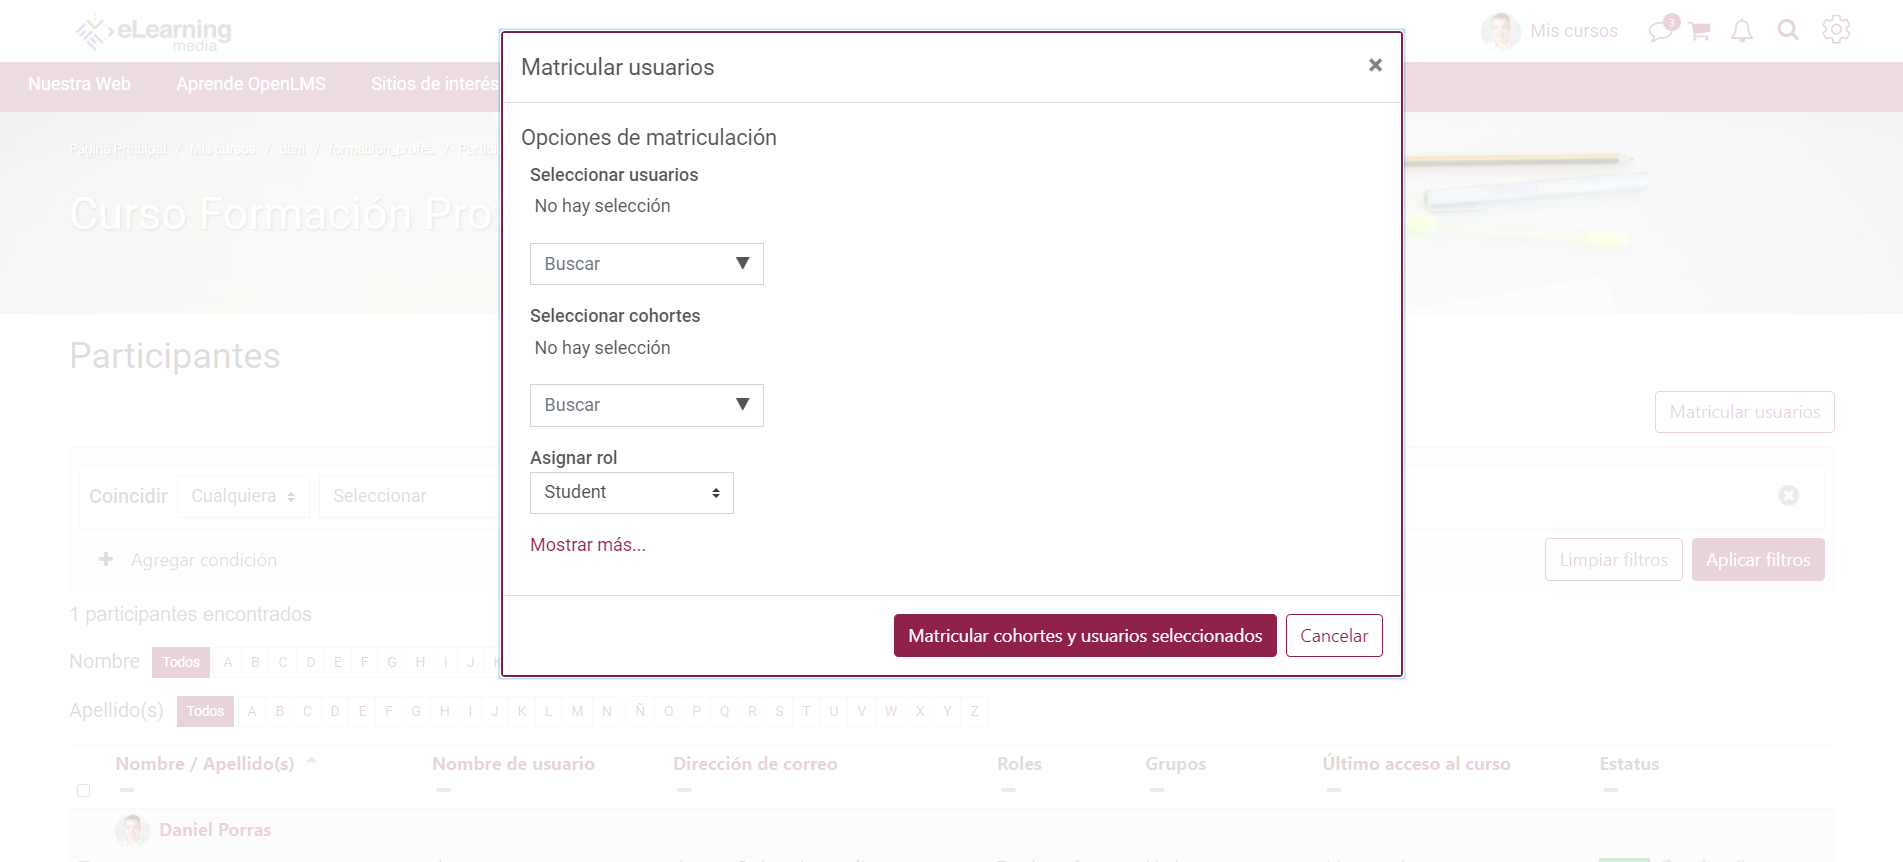Click the Roles column header
The height and width of the screenshot is (862, 1903).
pos(1019,764)
